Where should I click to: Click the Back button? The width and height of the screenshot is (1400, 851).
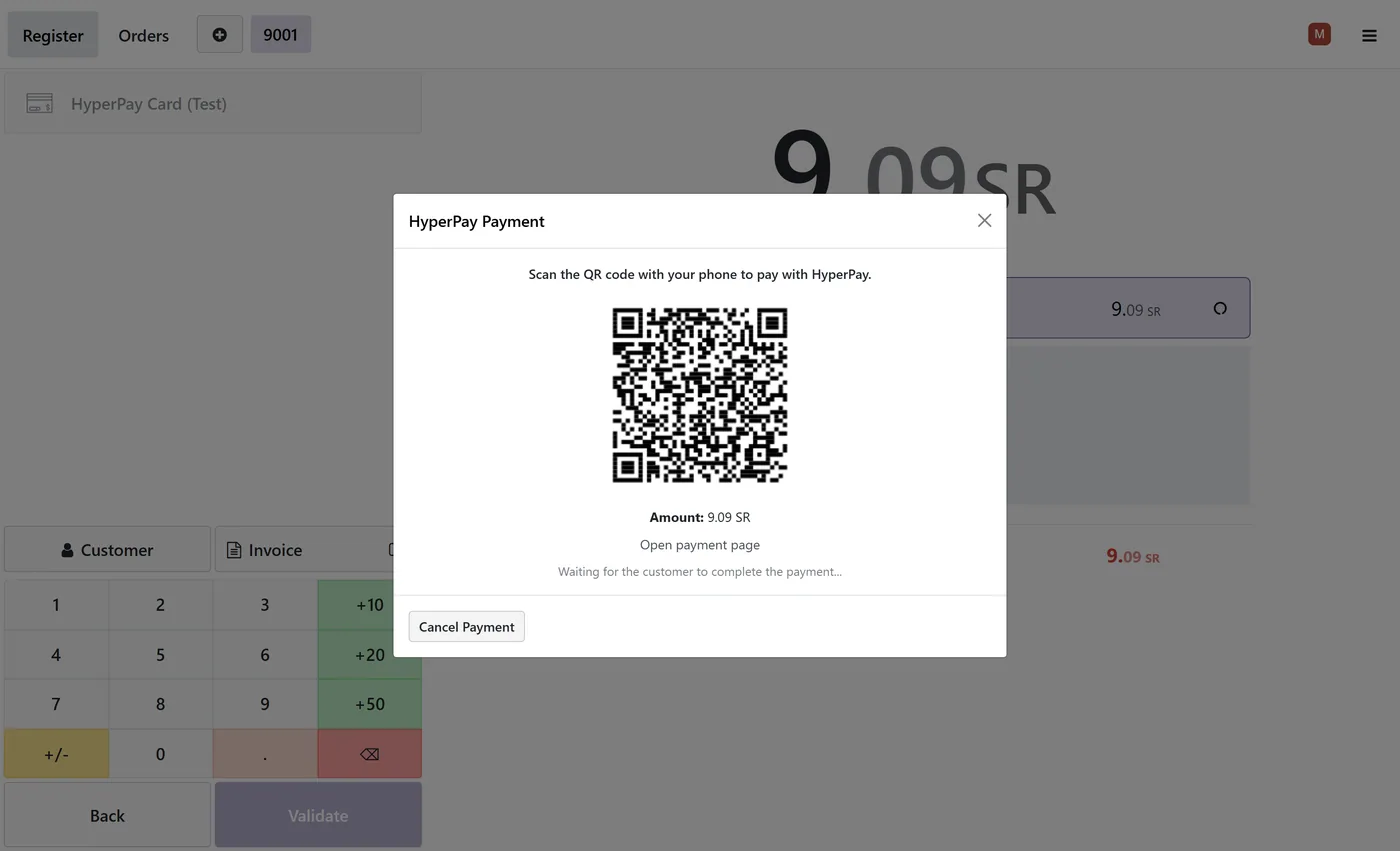pyautogui.click(x=107, y=815)
